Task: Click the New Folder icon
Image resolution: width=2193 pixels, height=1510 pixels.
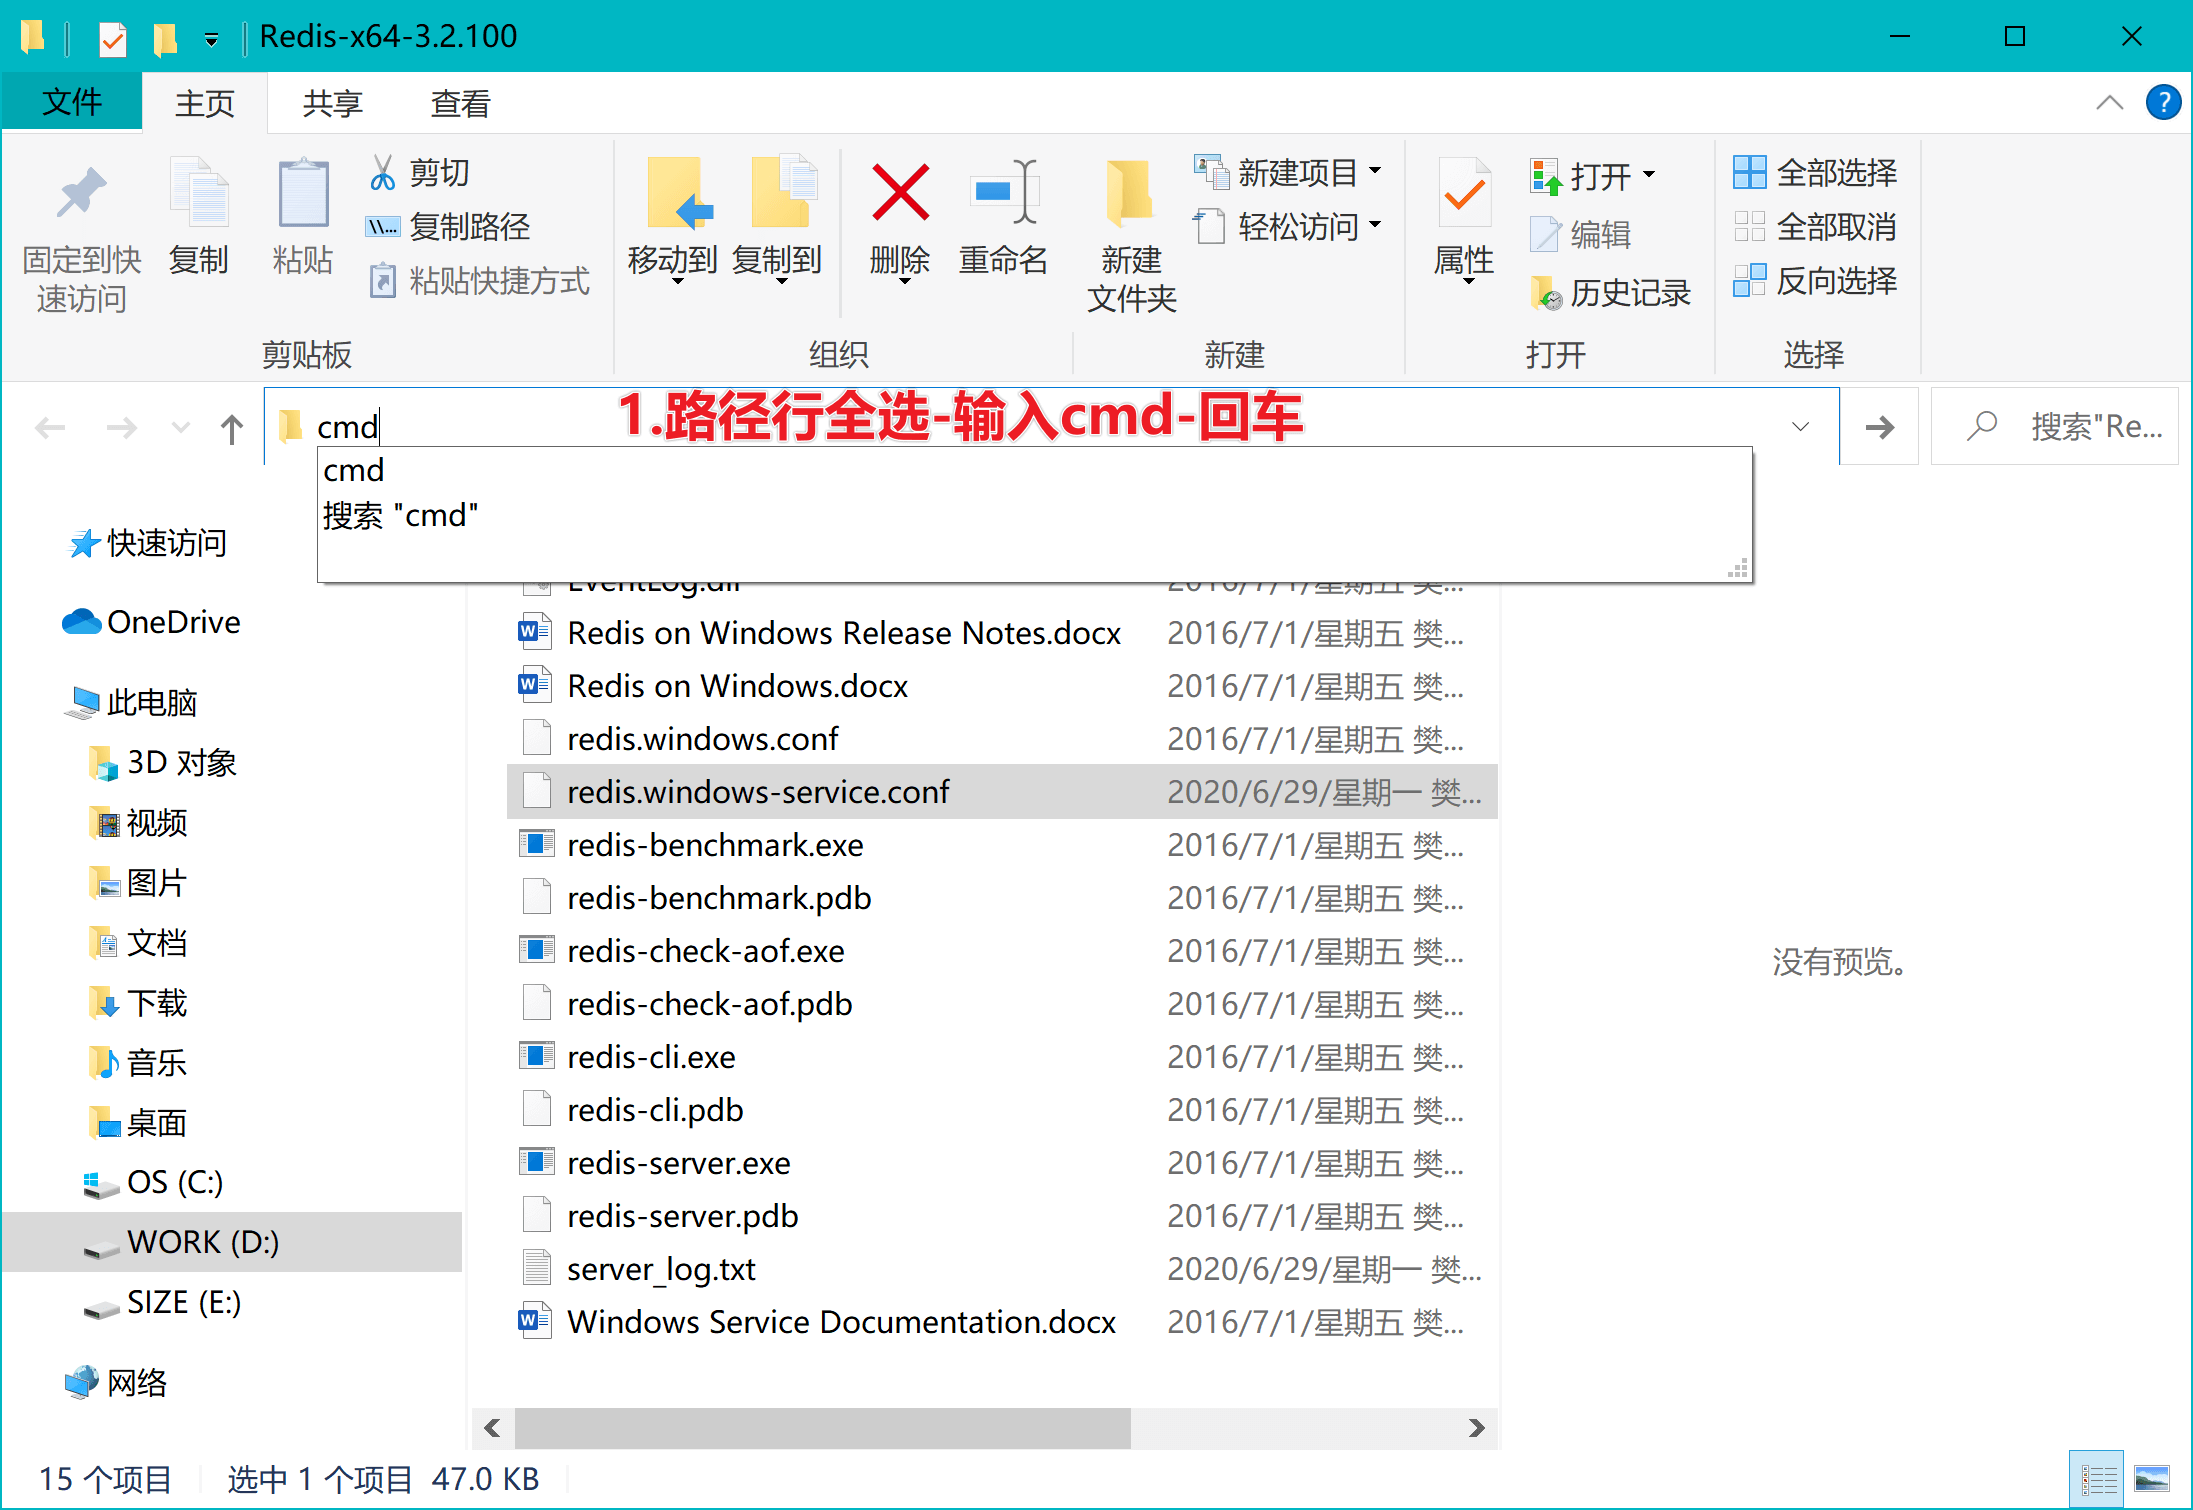Action: [1130, 194]
